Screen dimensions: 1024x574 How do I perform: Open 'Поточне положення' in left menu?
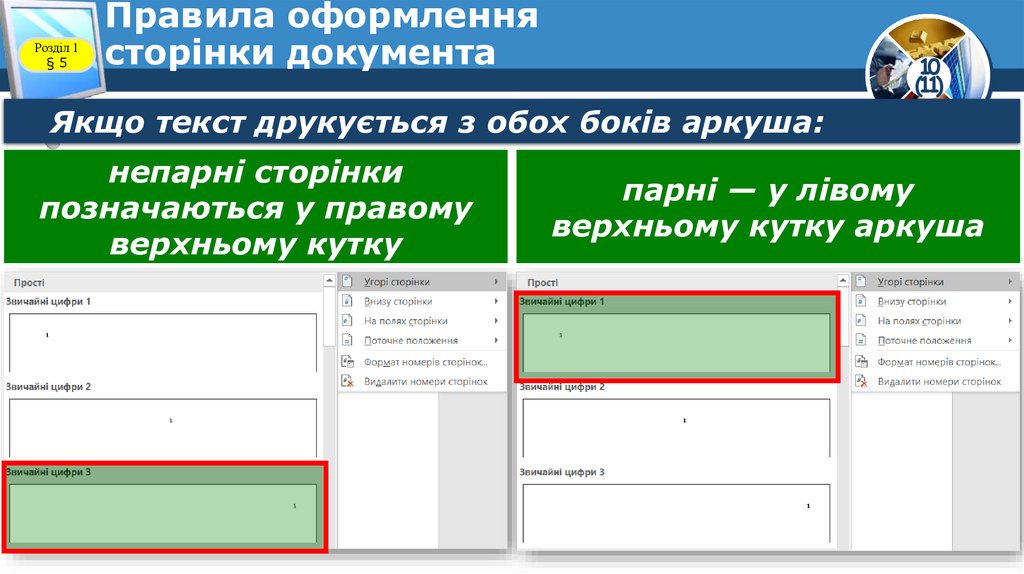[422, 340]
